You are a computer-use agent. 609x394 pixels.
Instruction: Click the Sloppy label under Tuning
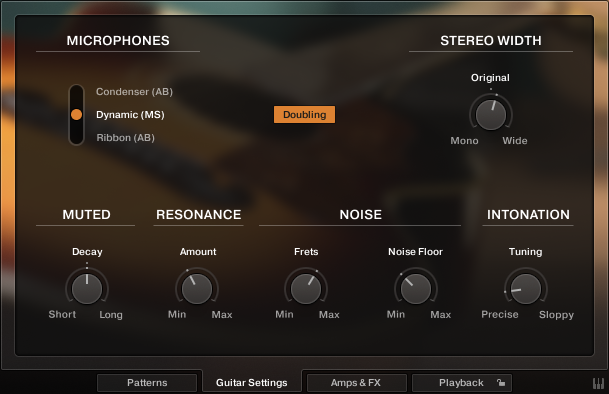pyautogui.click(x=557, y=315)
